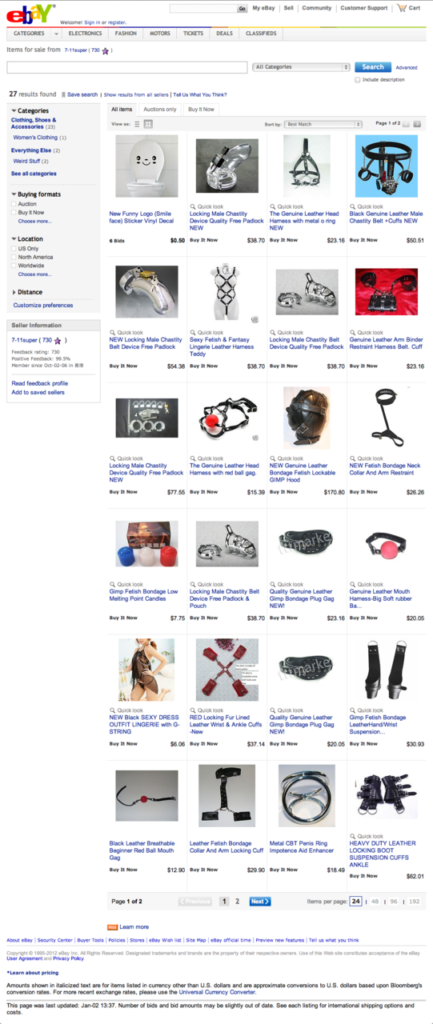
Task: Click the eBay logo
Action: [x=30, y=12]
